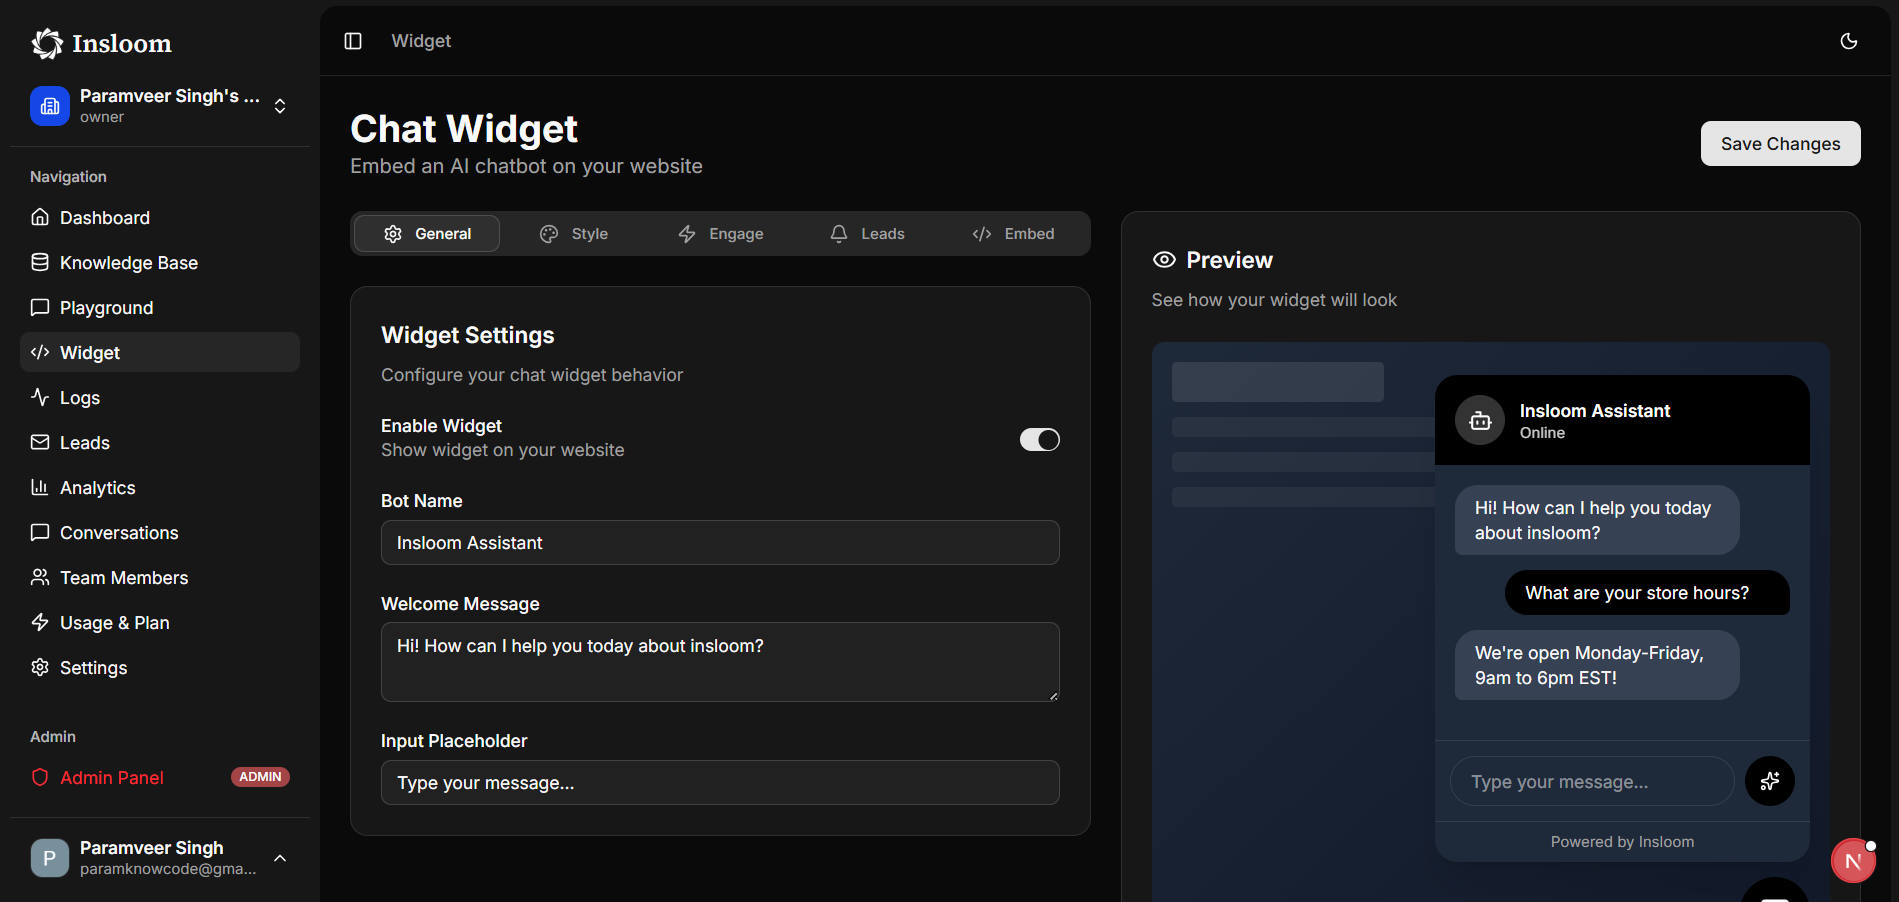Select the Widget nav item
The image size is (1899, 902).
point(160,352)
